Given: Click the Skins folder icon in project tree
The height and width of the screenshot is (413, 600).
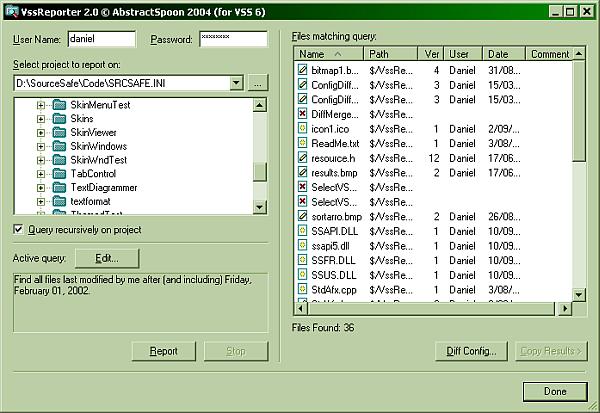Looking at the screenshot, I should (59, 119).
